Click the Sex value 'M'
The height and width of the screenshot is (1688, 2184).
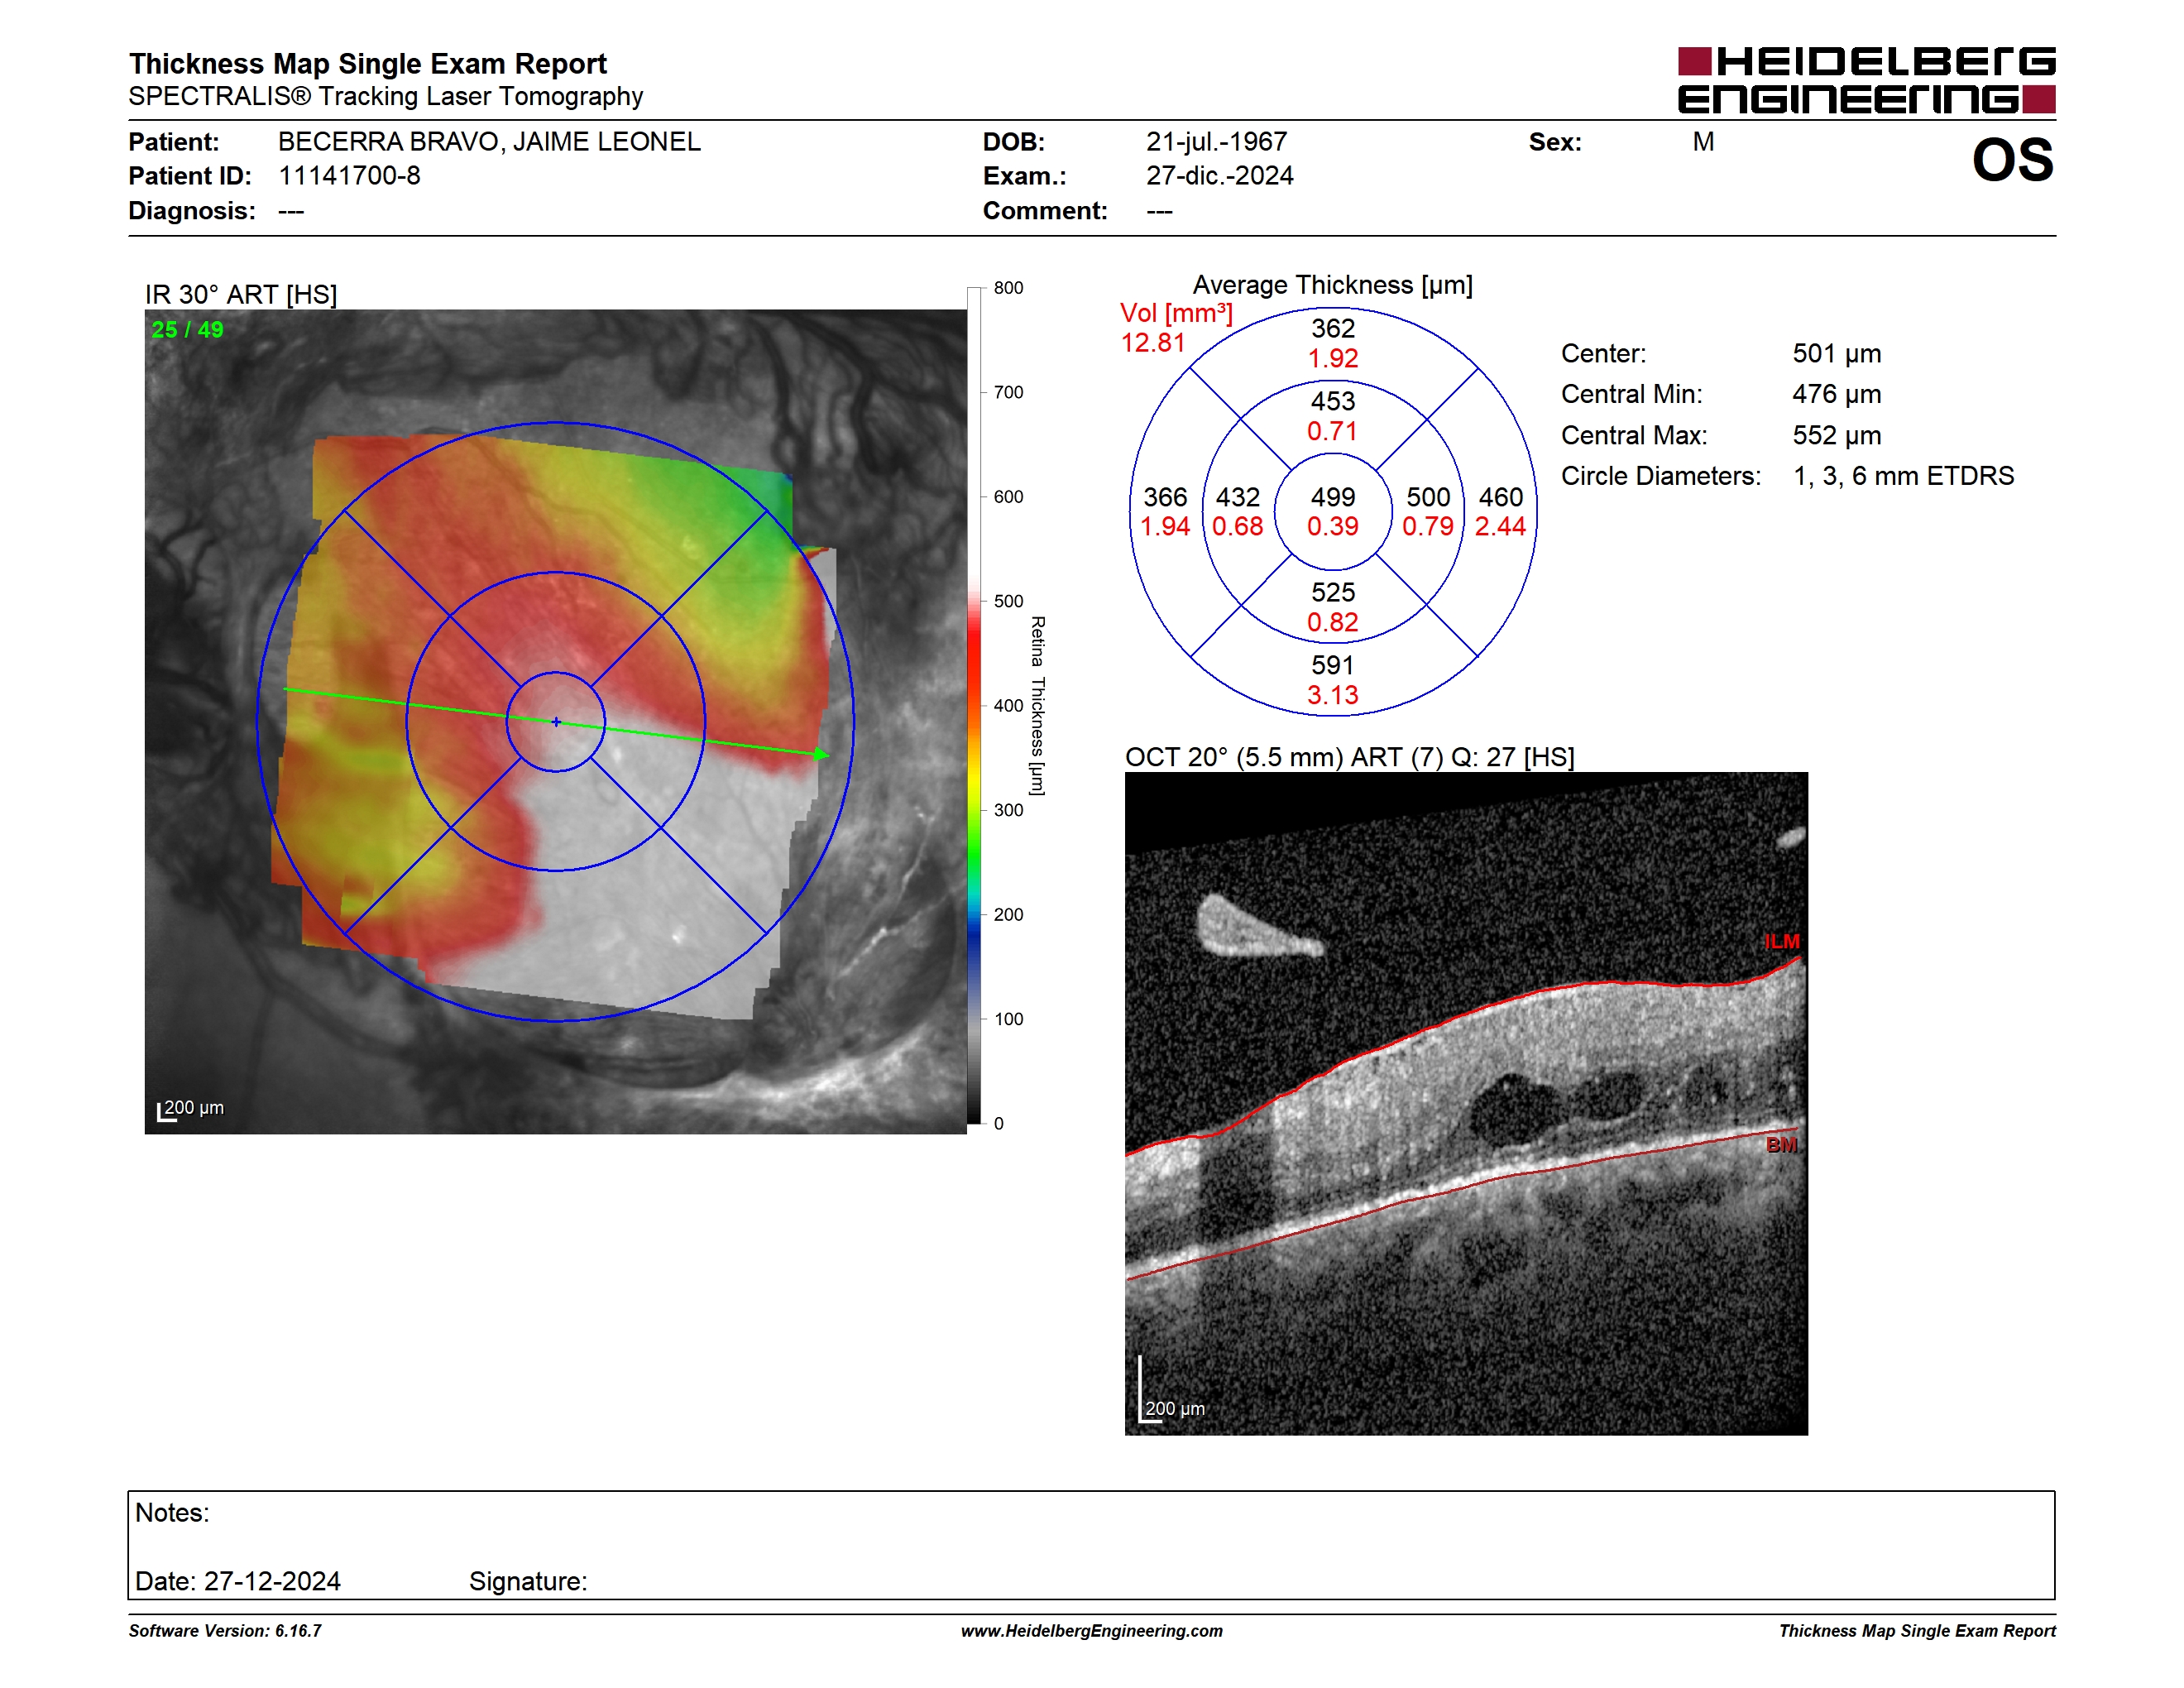click(x=1703, y=142)
